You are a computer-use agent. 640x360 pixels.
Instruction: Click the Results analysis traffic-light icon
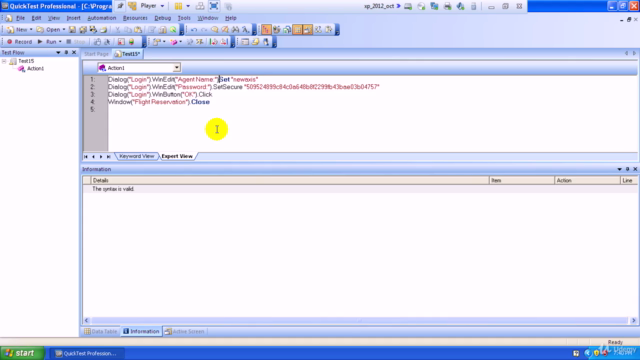131,42
